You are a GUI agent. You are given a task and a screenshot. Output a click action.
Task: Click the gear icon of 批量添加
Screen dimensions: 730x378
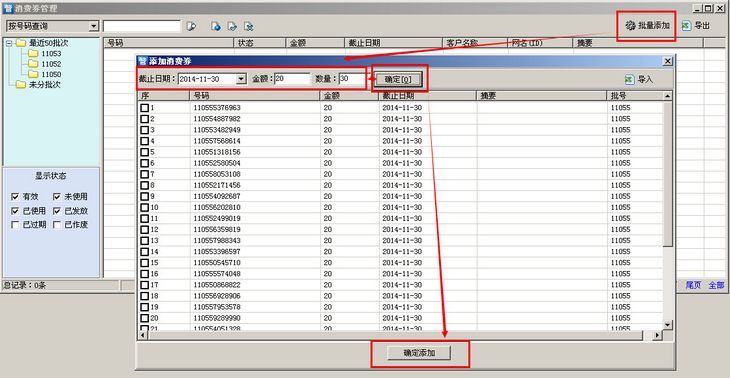click(630, 26)
